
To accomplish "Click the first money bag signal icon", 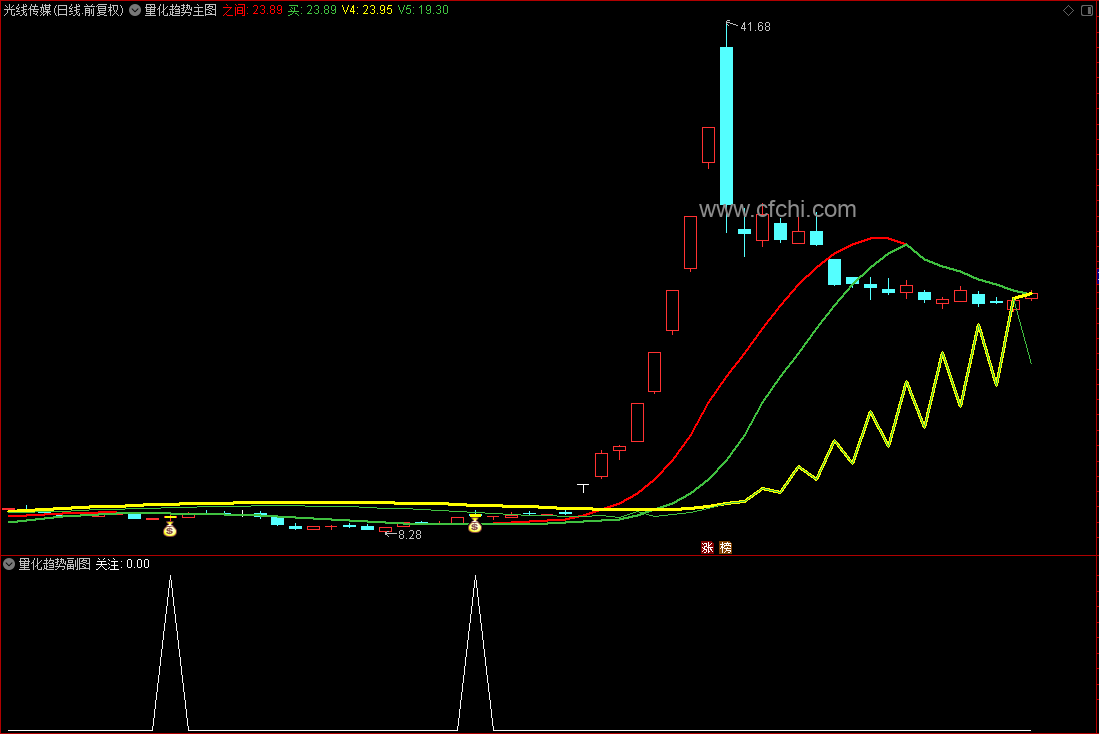I will (170, 529).
